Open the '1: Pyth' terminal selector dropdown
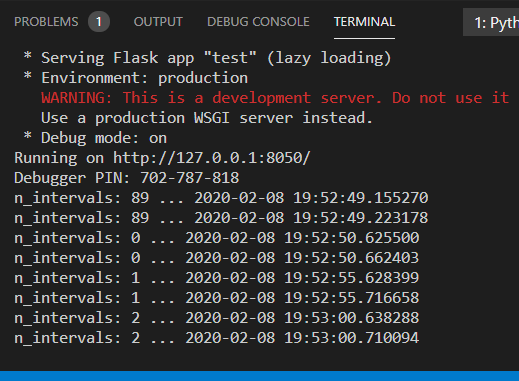Image resolution: width=519 pixels, height=381 pixels. (491, 23)
